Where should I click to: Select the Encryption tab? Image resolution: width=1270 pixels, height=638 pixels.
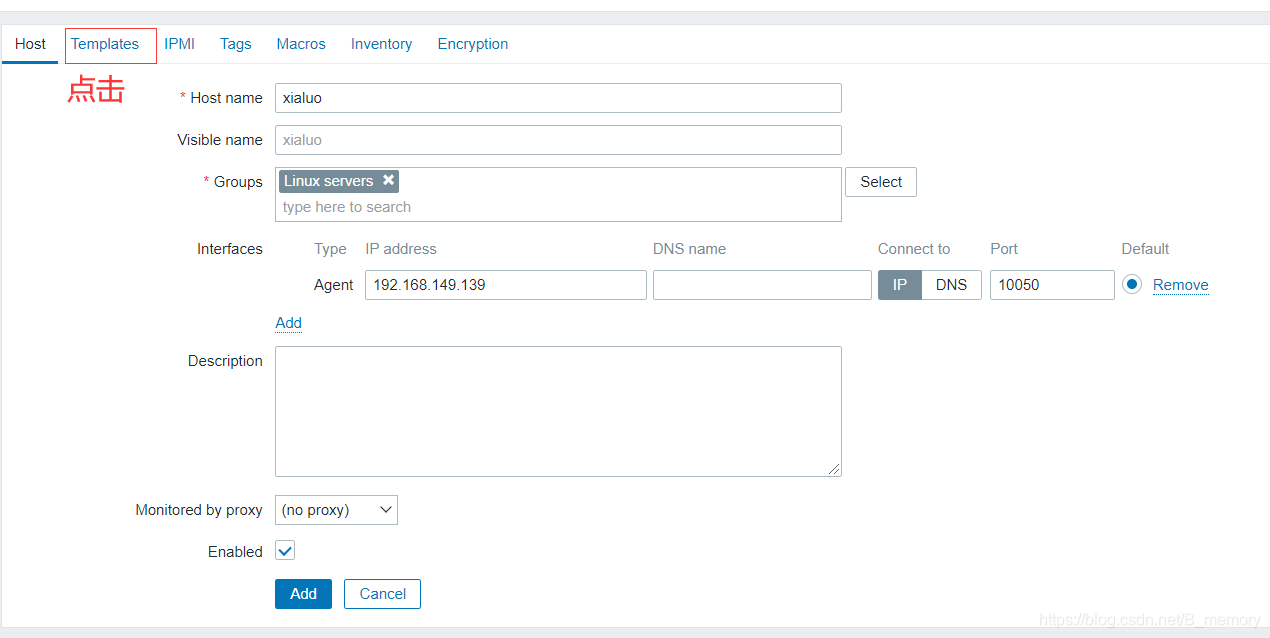pos(473,44)
